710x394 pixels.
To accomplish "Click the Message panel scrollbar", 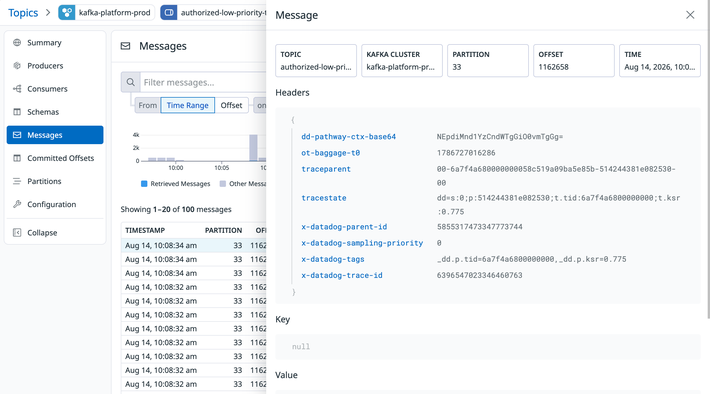I will click(708, 159).
